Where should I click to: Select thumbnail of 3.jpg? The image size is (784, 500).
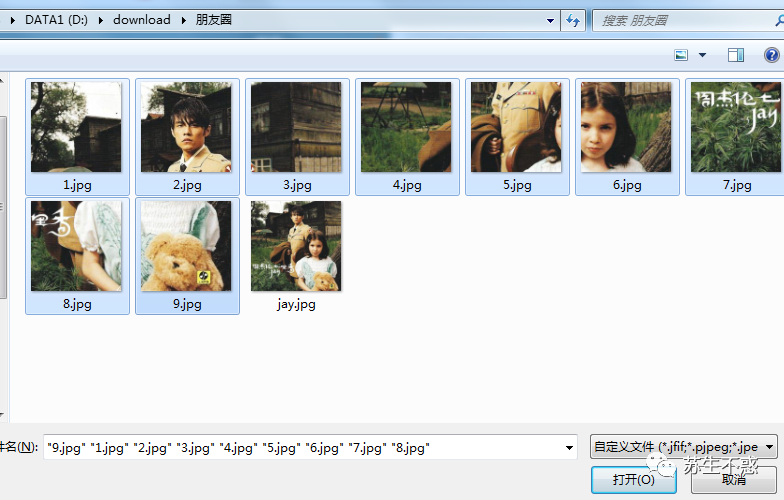(296, 127)
